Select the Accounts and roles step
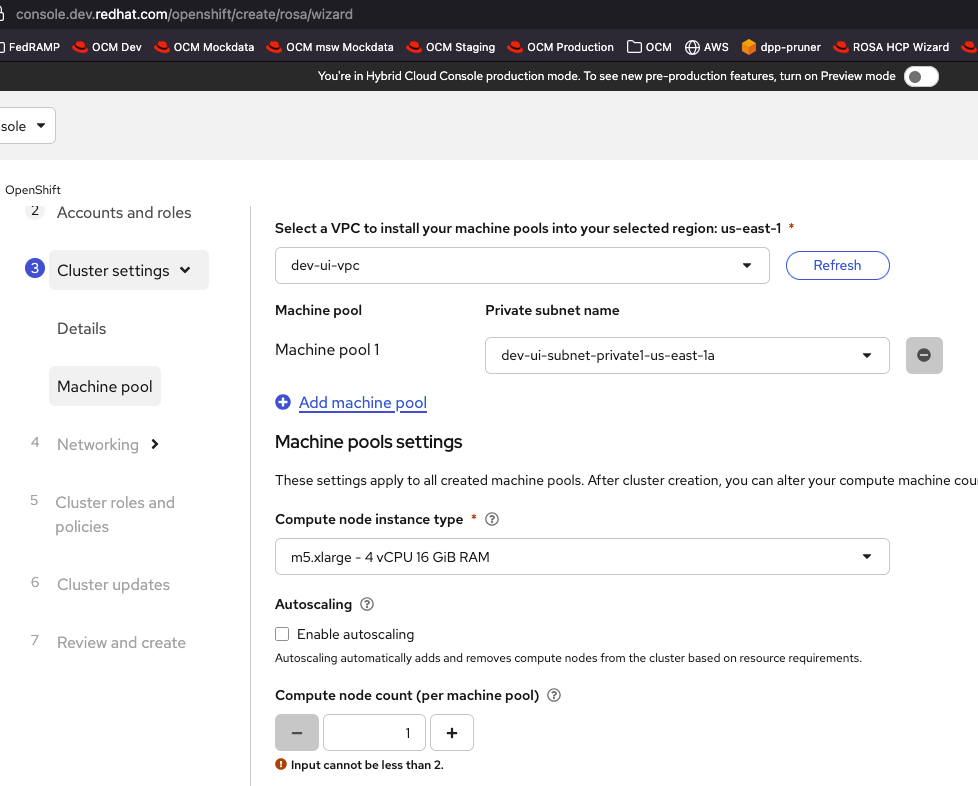Viewport: 978px width, 786px height. coord(124,213)
